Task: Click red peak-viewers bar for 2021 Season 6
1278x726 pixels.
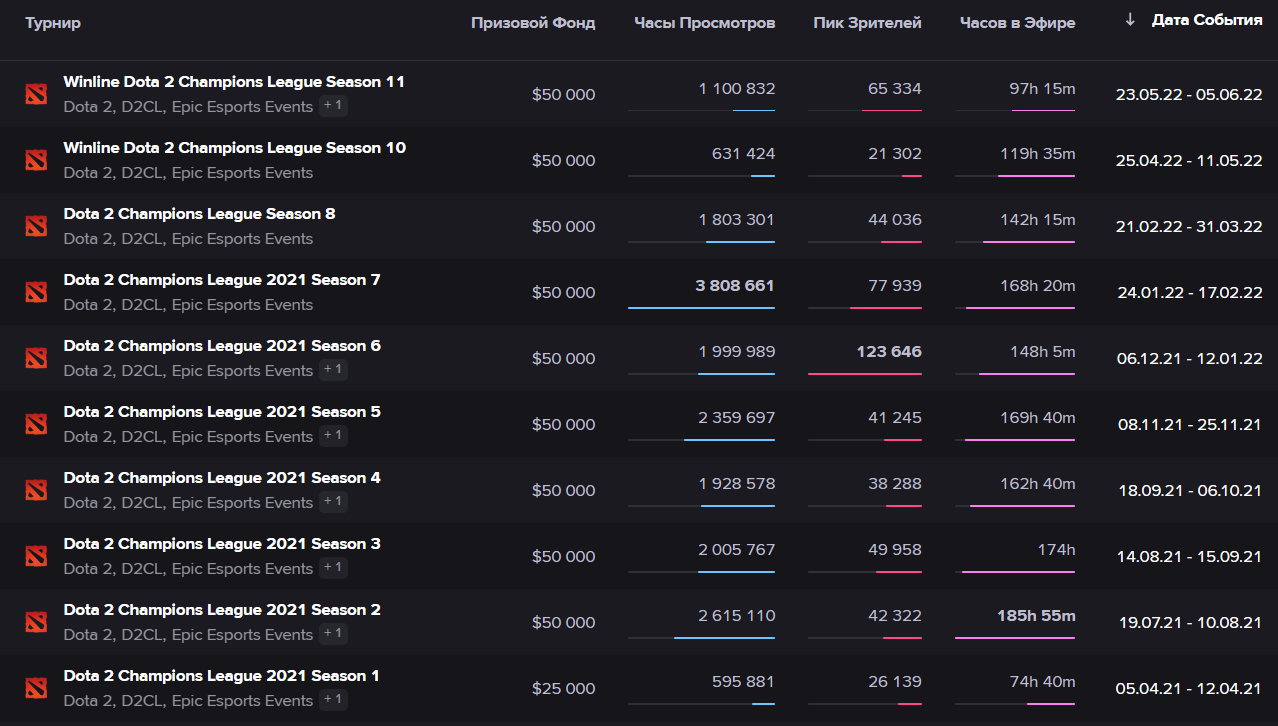Action: click(x=865, y=374)
